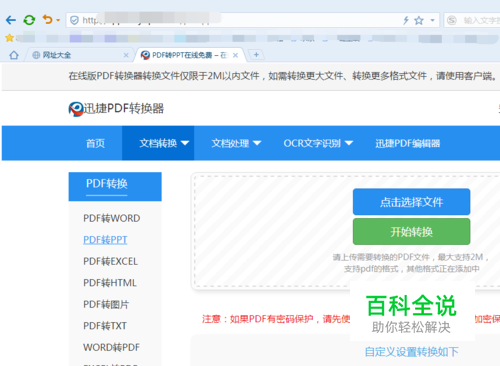The height and width of the screenshot is (366, 500).
Task: Choose WORD转PDF conversion
Action: 111,347
